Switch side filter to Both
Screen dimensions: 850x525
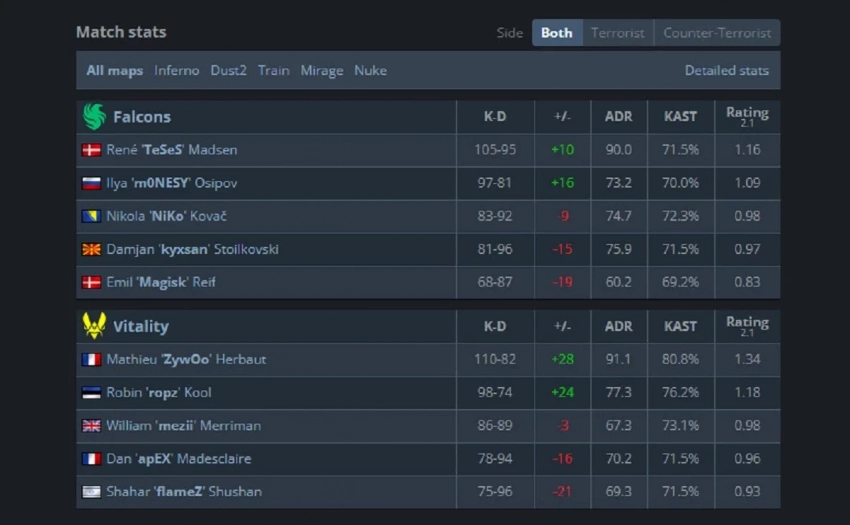[x=557, y=33]
